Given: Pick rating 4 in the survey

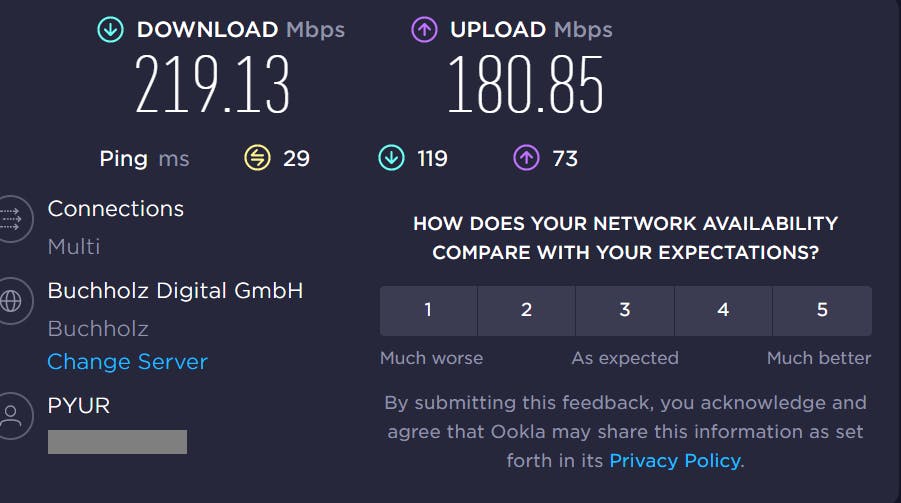Looking at the screenshot, I should pos(723,310).
